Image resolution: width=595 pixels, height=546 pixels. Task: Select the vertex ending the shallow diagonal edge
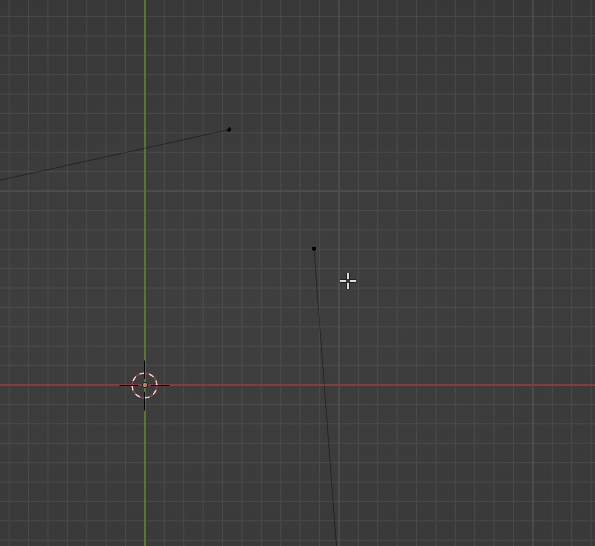(x=229, y=130)
